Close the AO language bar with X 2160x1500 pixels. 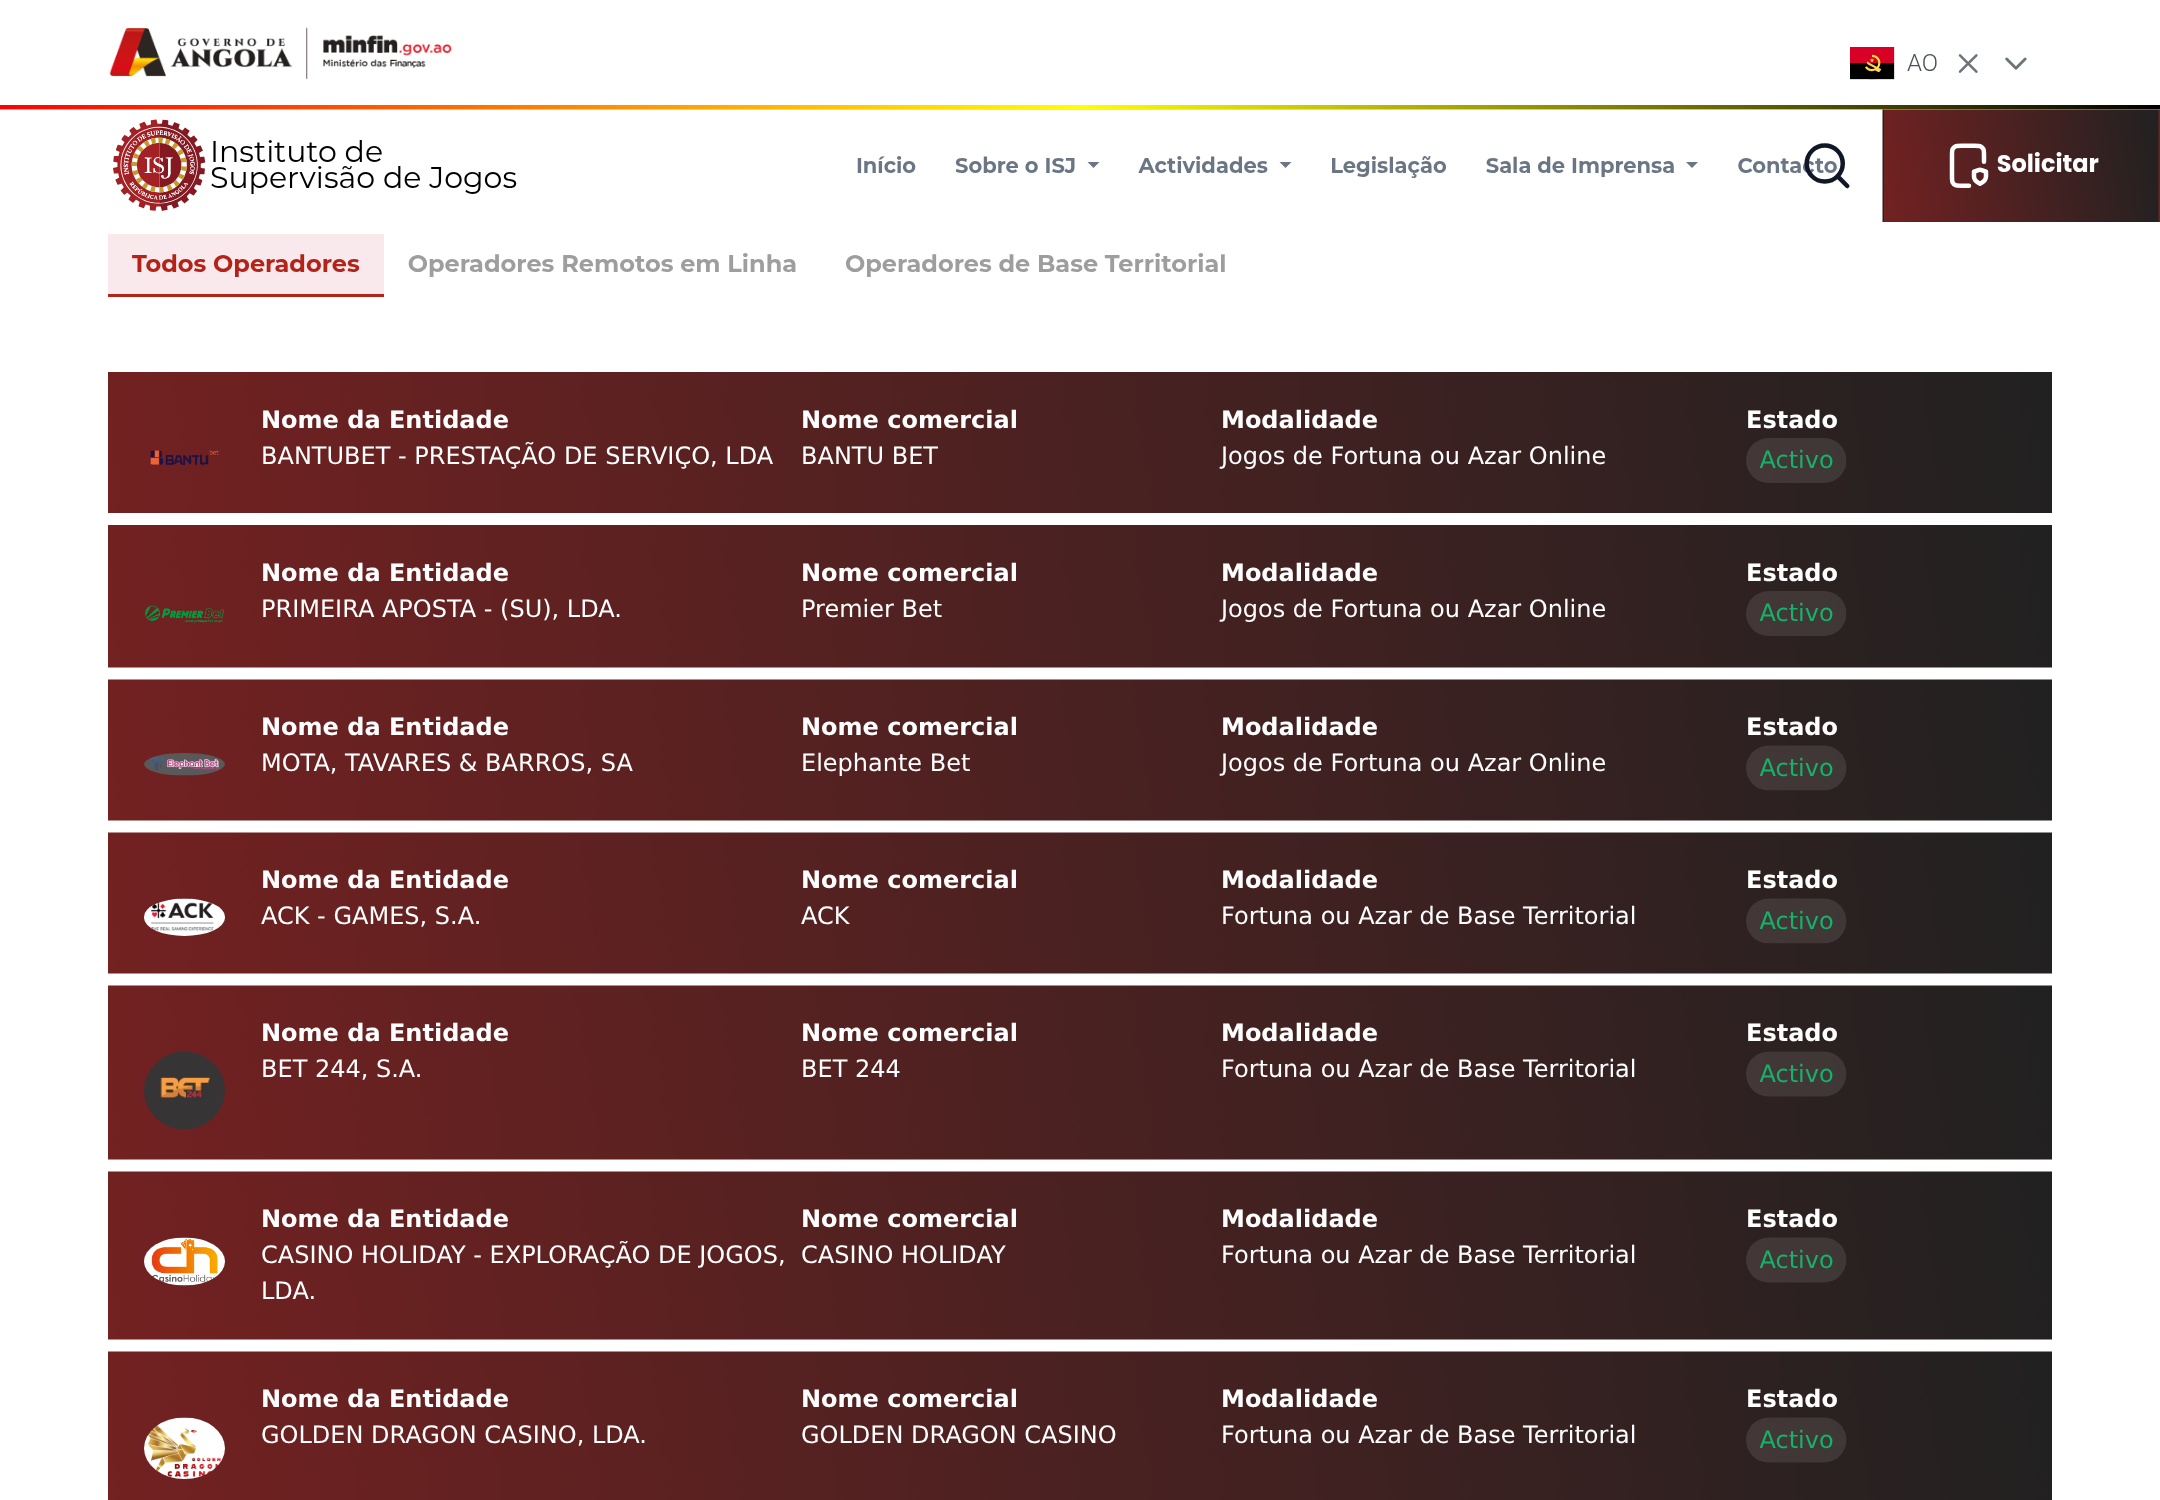[x=1968, y=63]
